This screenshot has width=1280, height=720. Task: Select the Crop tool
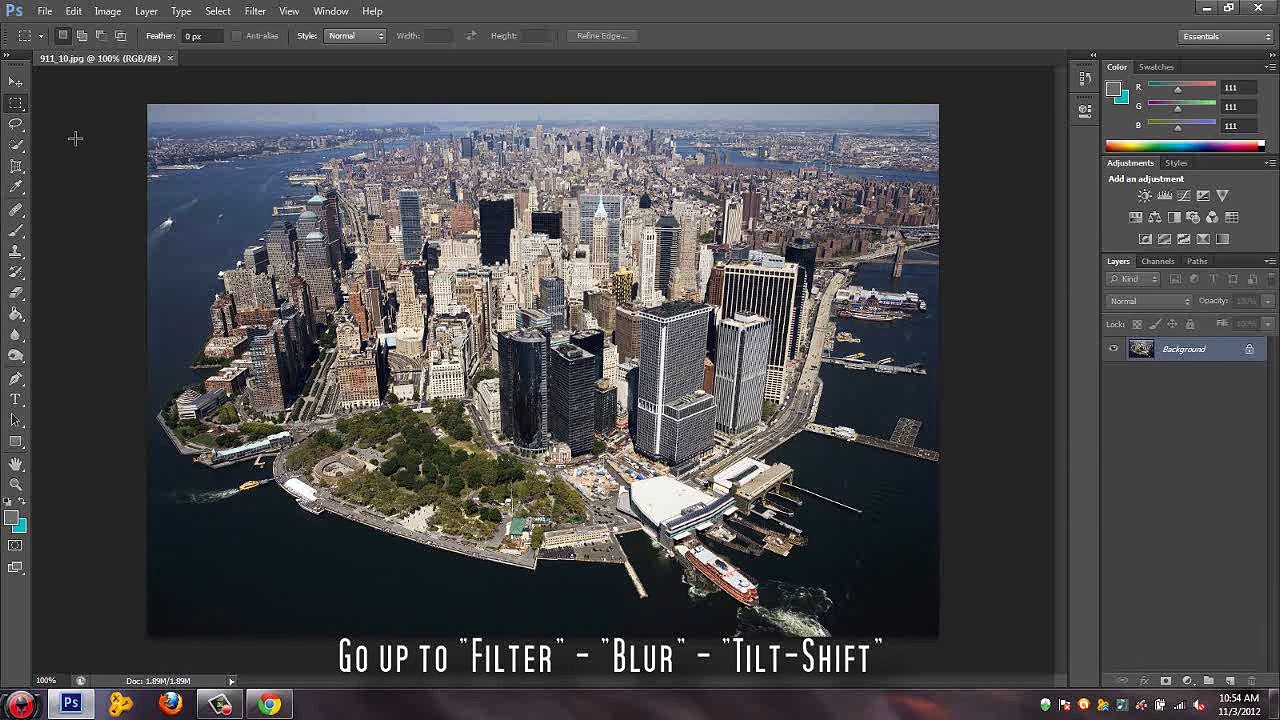16,166
